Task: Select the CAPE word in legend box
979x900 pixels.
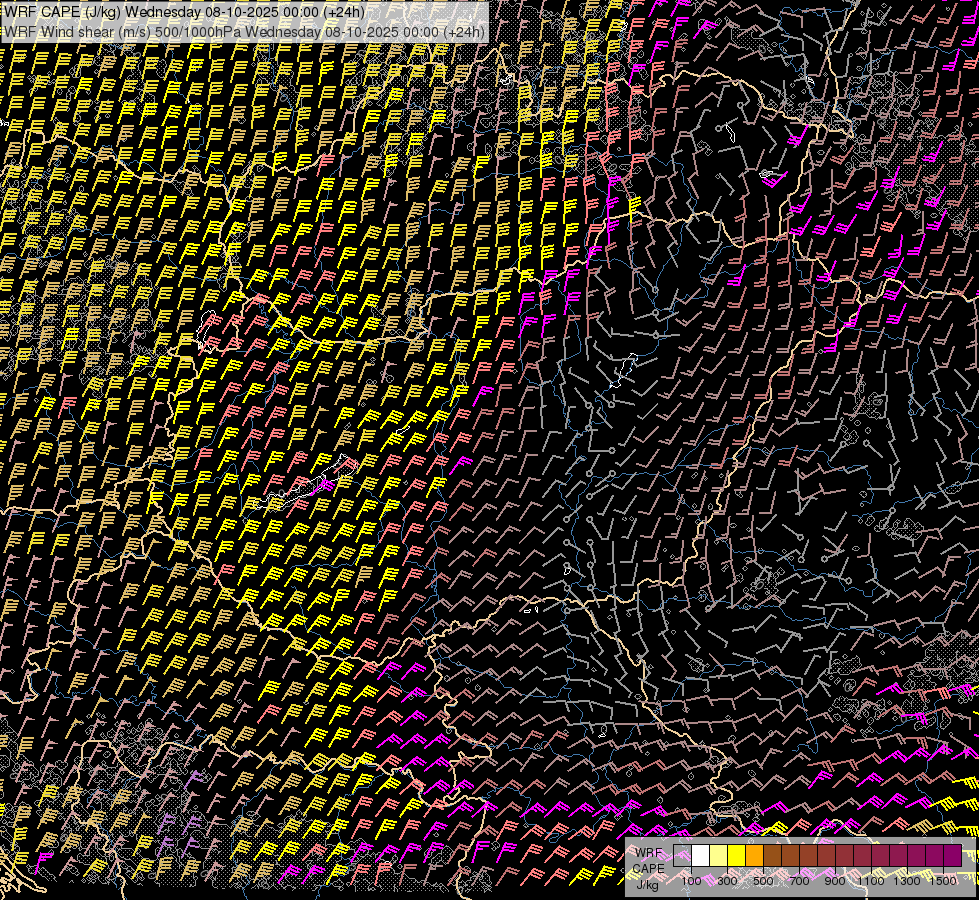Action: click(x=650, y=868)
